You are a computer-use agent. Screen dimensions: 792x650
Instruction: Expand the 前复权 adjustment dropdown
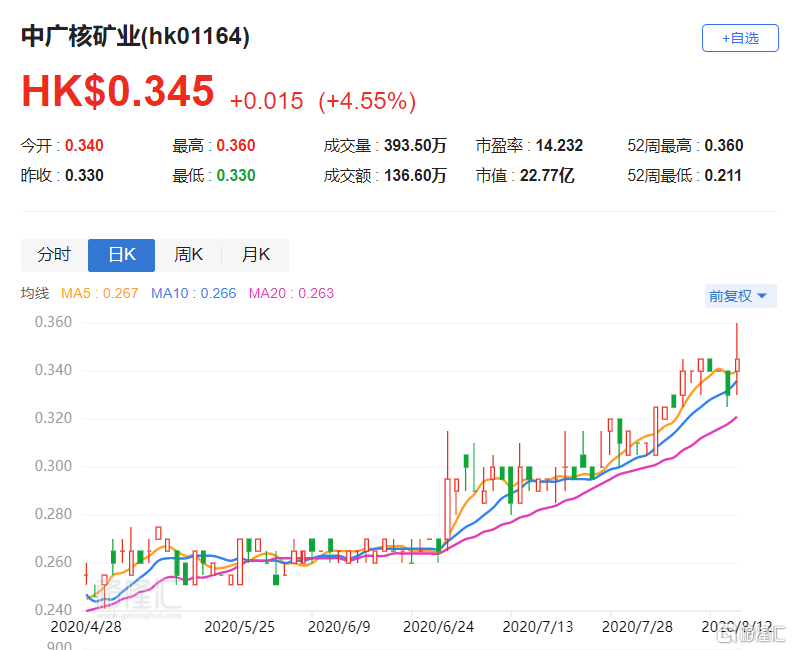[x=738, y=296]
